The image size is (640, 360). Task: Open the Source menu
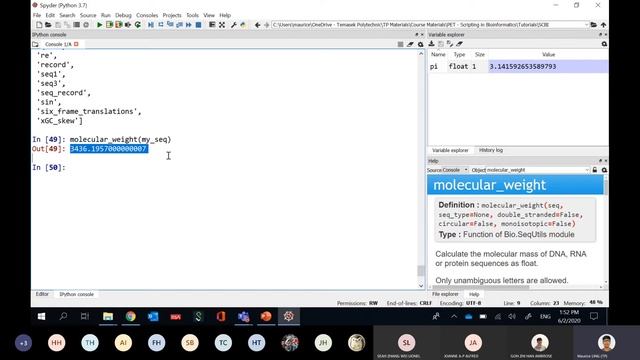coord(88,15)
